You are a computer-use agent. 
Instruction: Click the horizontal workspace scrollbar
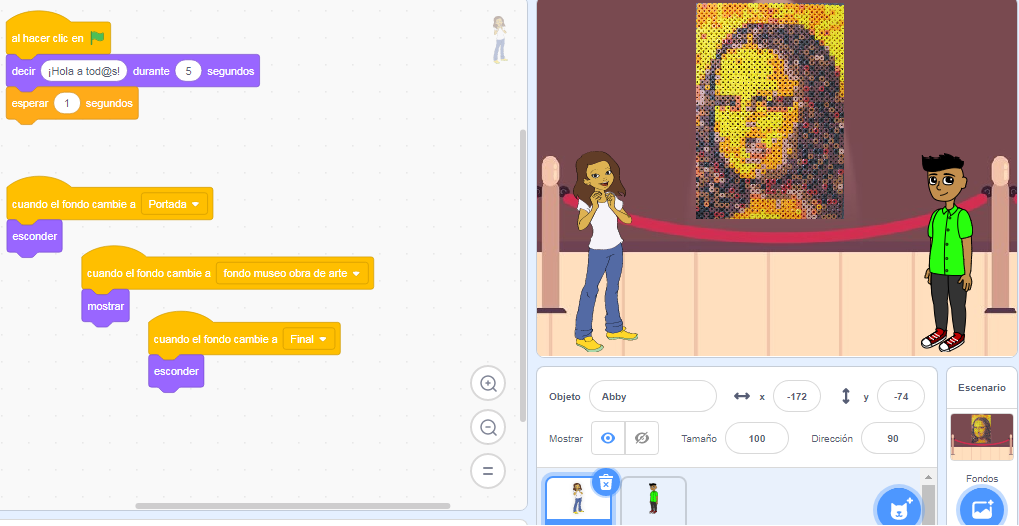[292, 506]
